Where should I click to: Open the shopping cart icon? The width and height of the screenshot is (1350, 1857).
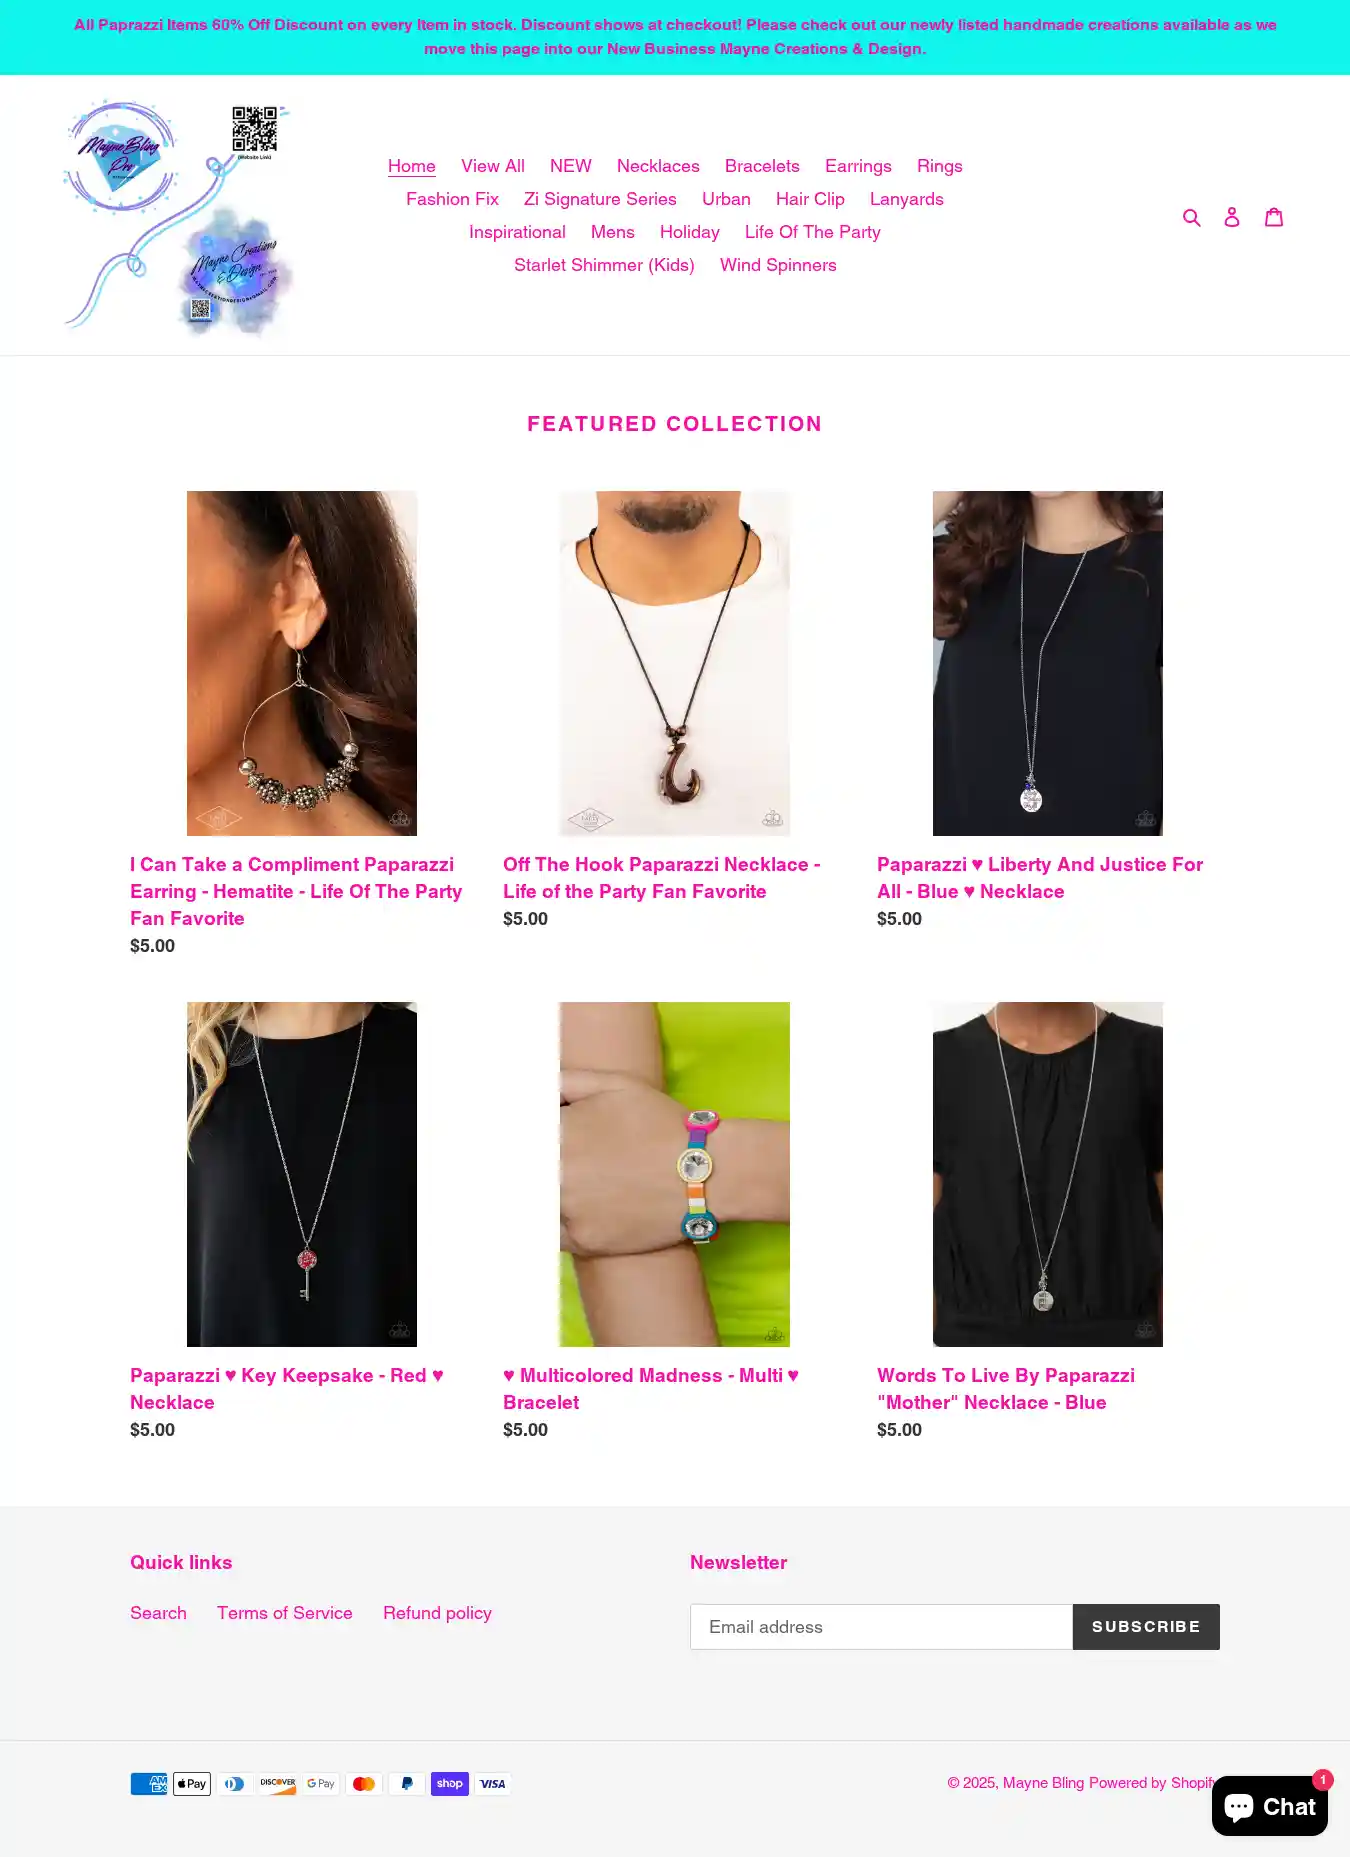pyautogui.click(x=1274, y=216)
